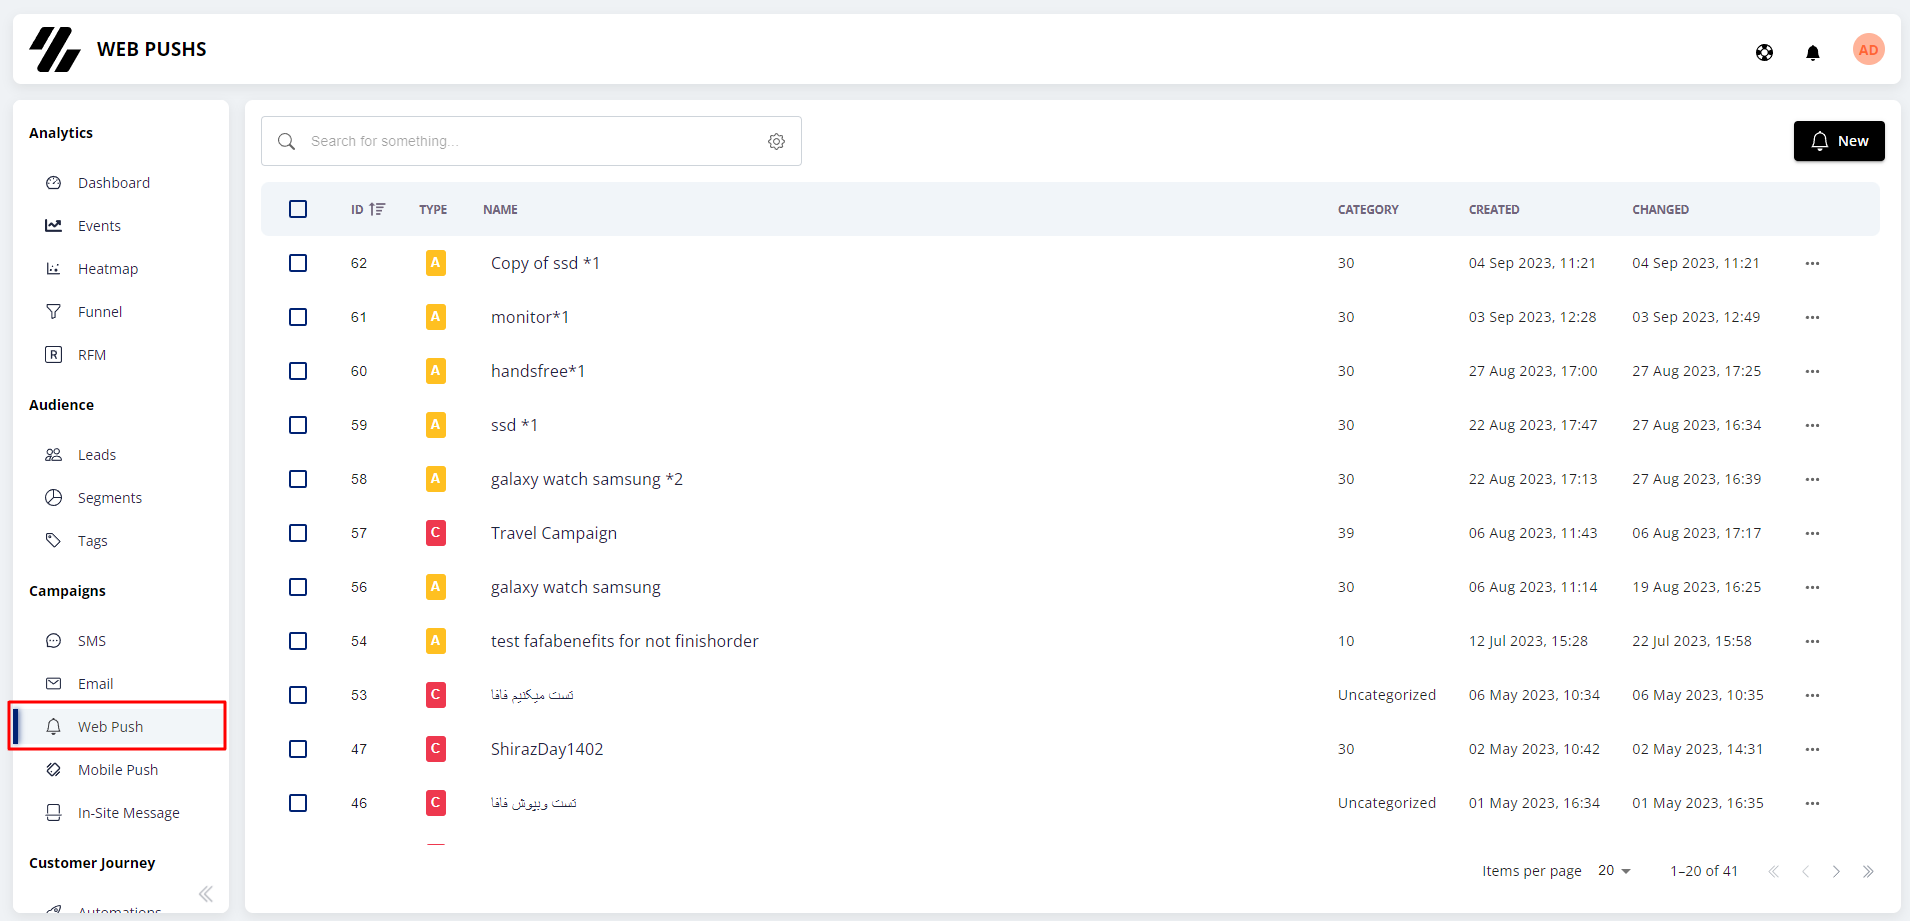Click type badge A for monitor*1
This screenshot has width=1910, height=921.
tap(435, 317)
